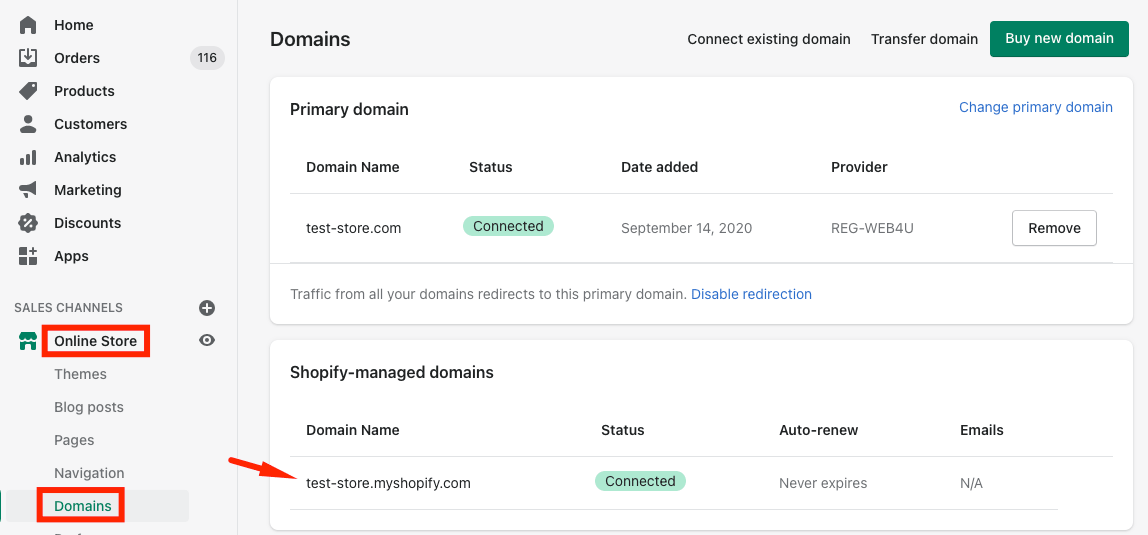Open Blog posts submenu item

pos(89,407)
